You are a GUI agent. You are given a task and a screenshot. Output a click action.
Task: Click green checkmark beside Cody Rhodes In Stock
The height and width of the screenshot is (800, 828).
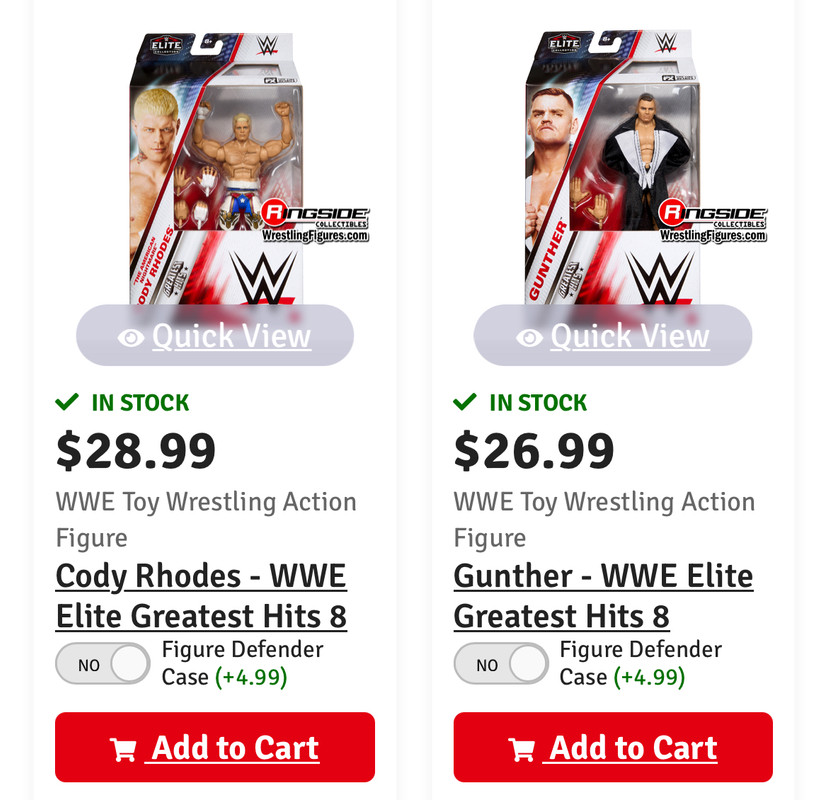point(67,402)
